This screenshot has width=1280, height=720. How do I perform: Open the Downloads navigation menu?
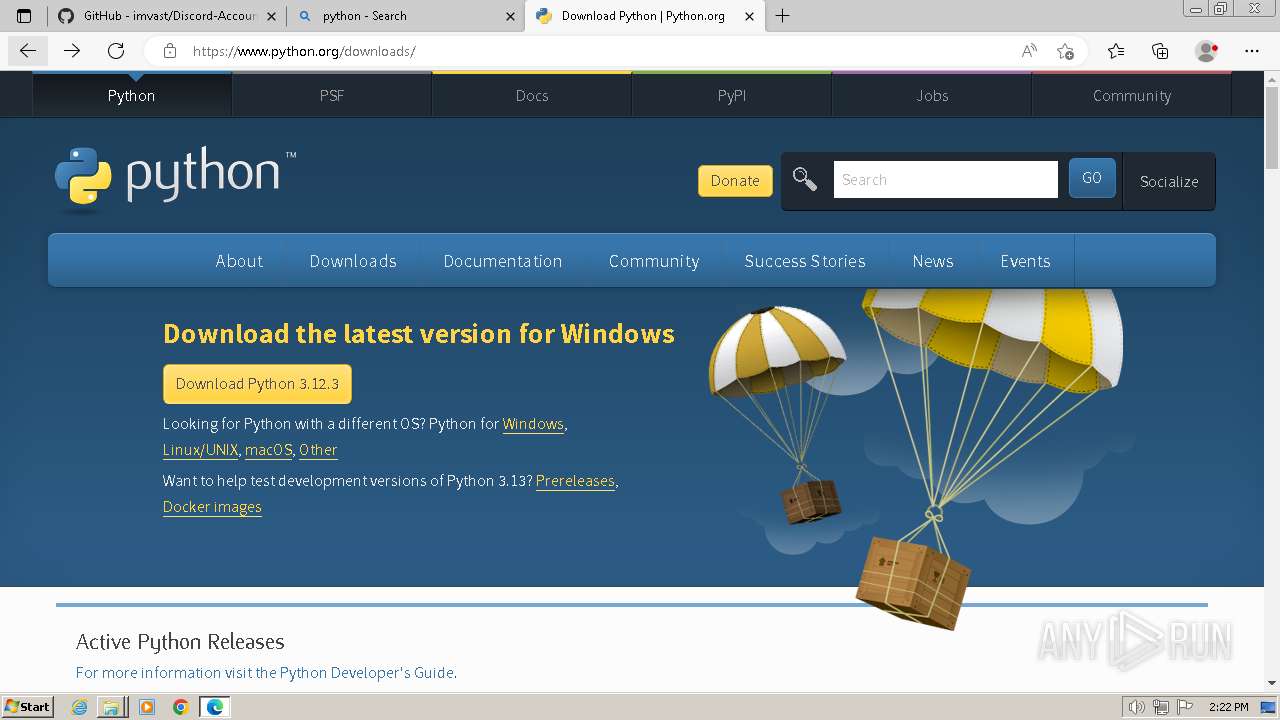(353, 261)
